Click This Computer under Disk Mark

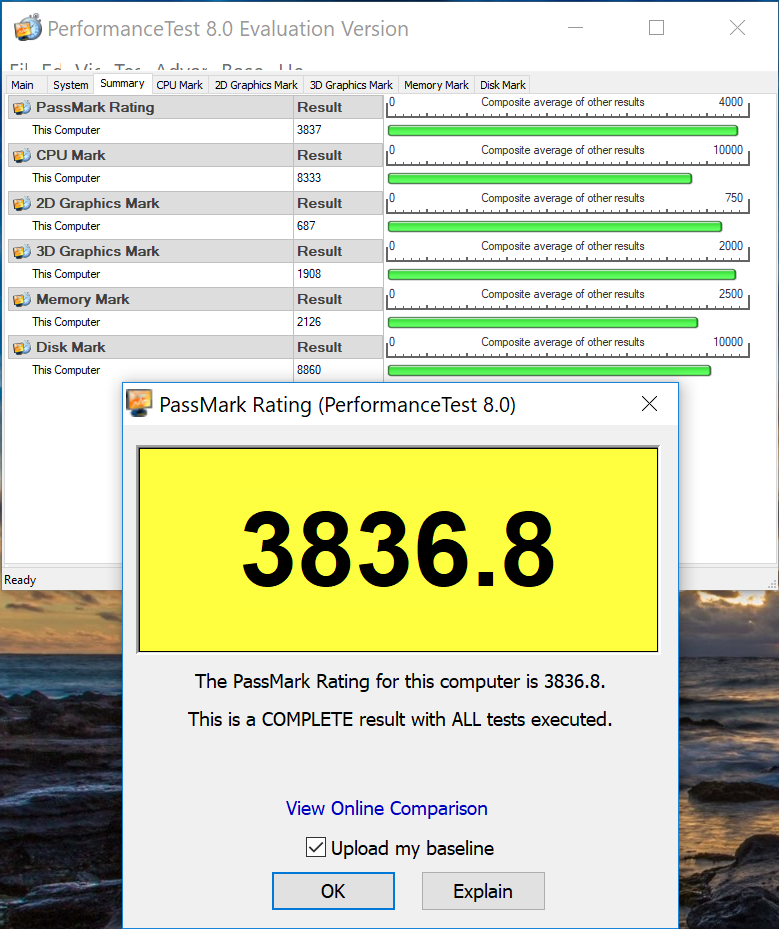(x=66, y=370)
